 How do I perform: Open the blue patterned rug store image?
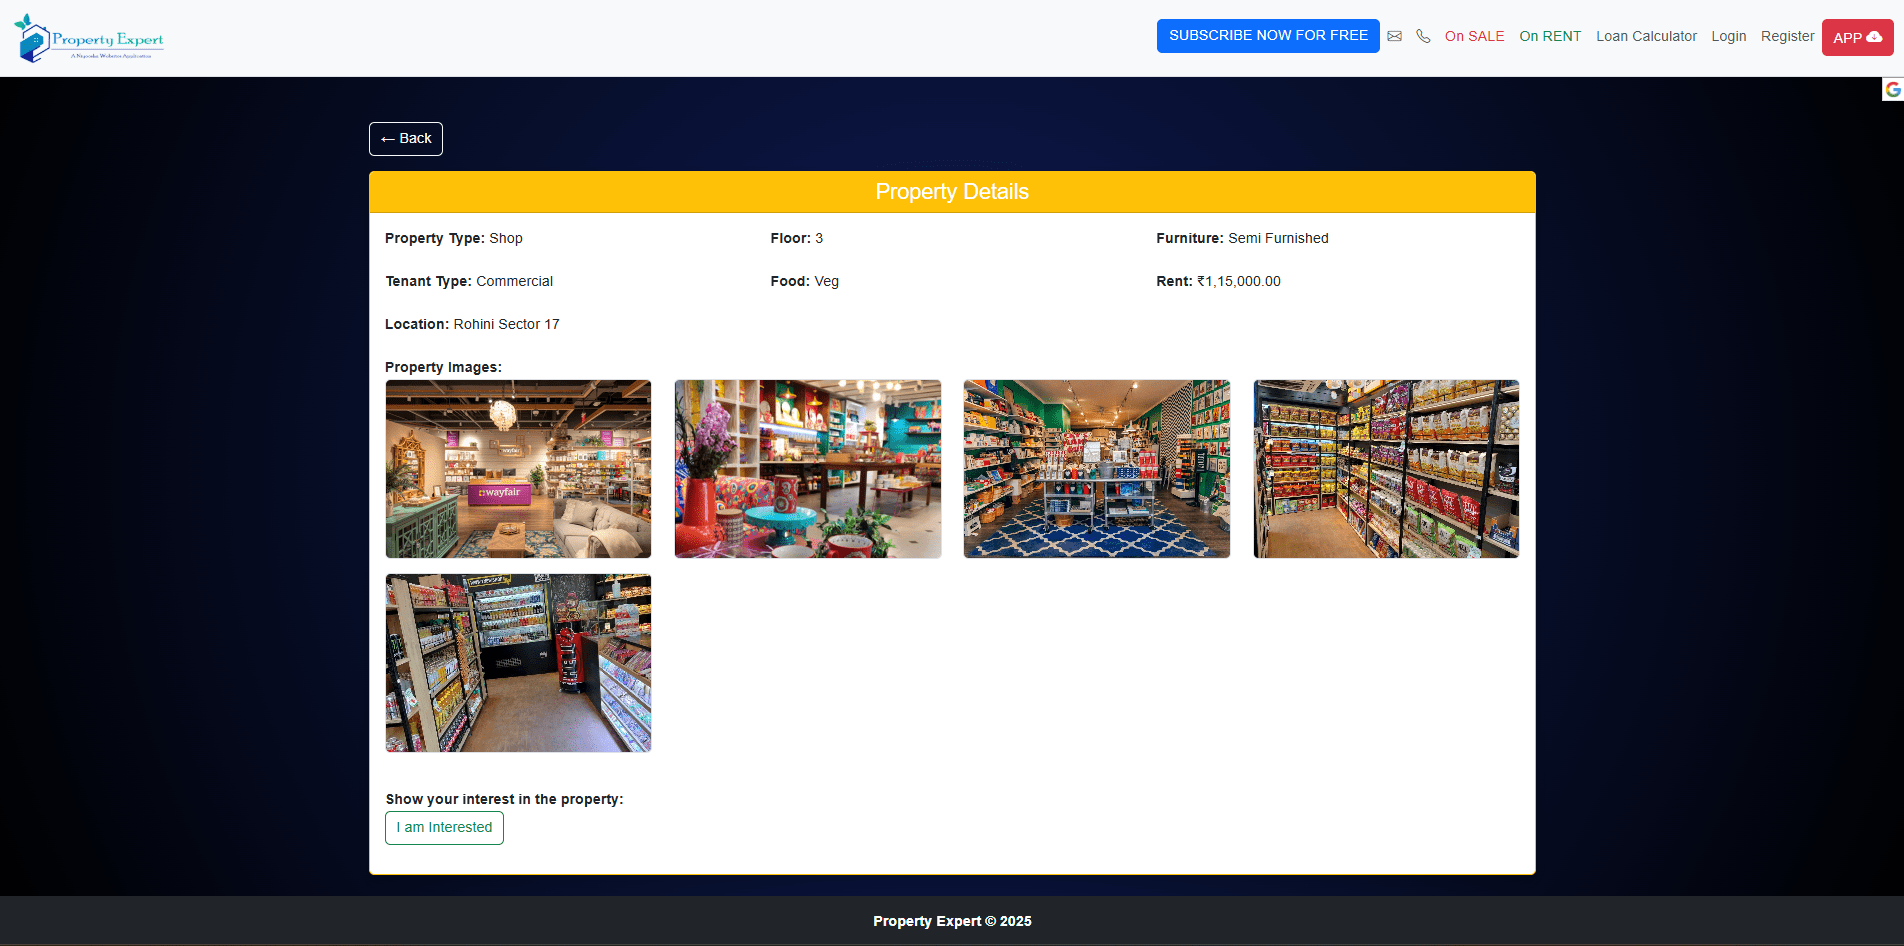(x=1096, y=469)
